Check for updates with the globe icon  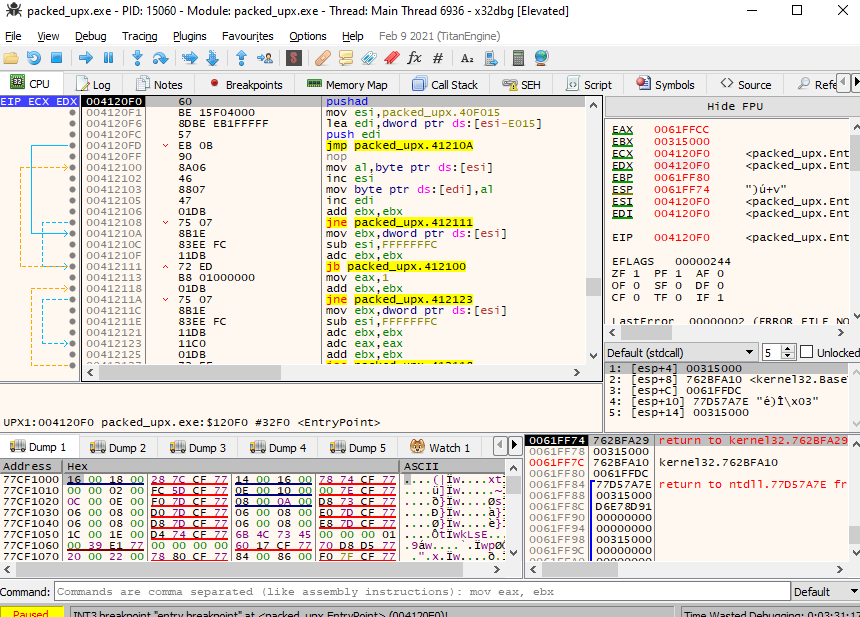541,58
